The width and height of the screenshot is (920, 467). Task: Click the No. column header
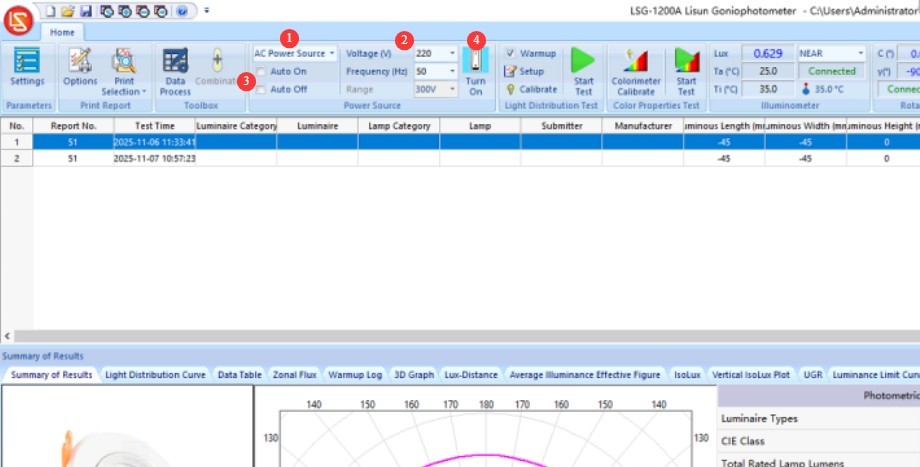16,126
